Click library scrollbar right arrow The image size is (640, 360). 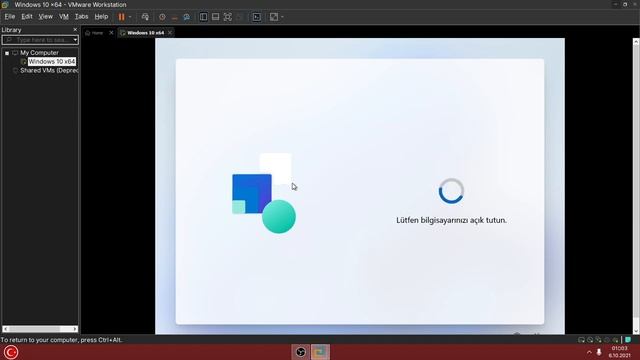pos(75,329)
